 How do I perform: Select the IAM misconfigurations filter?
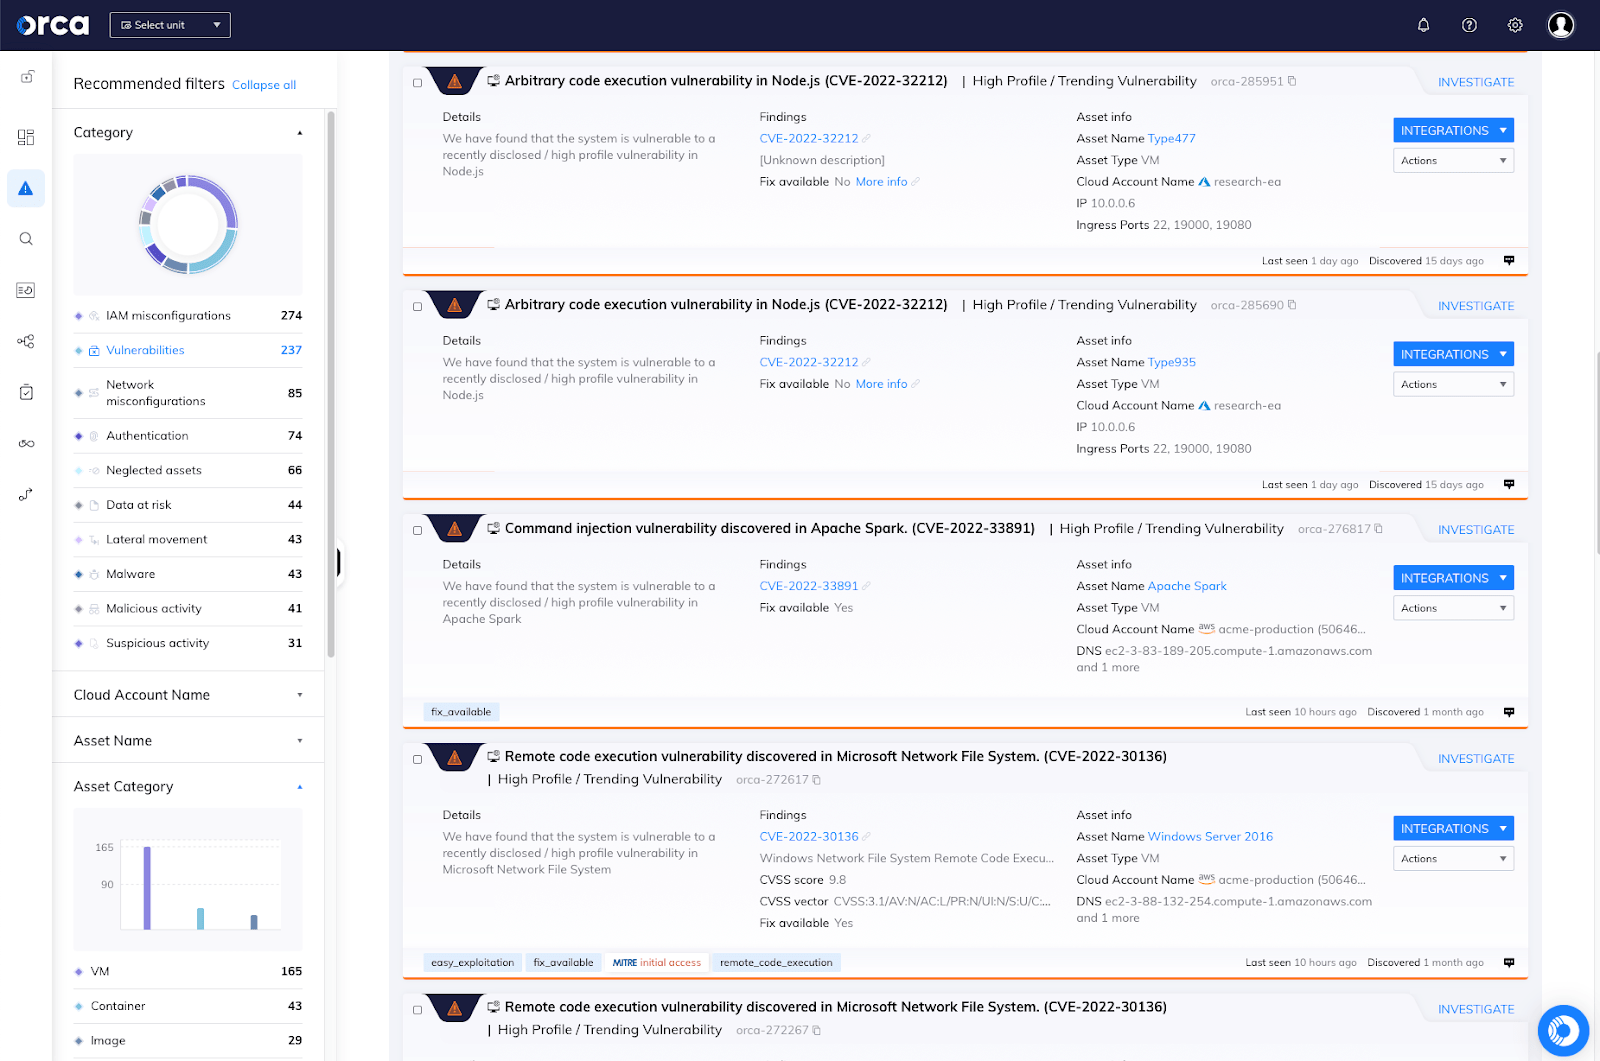coord(167,315)
